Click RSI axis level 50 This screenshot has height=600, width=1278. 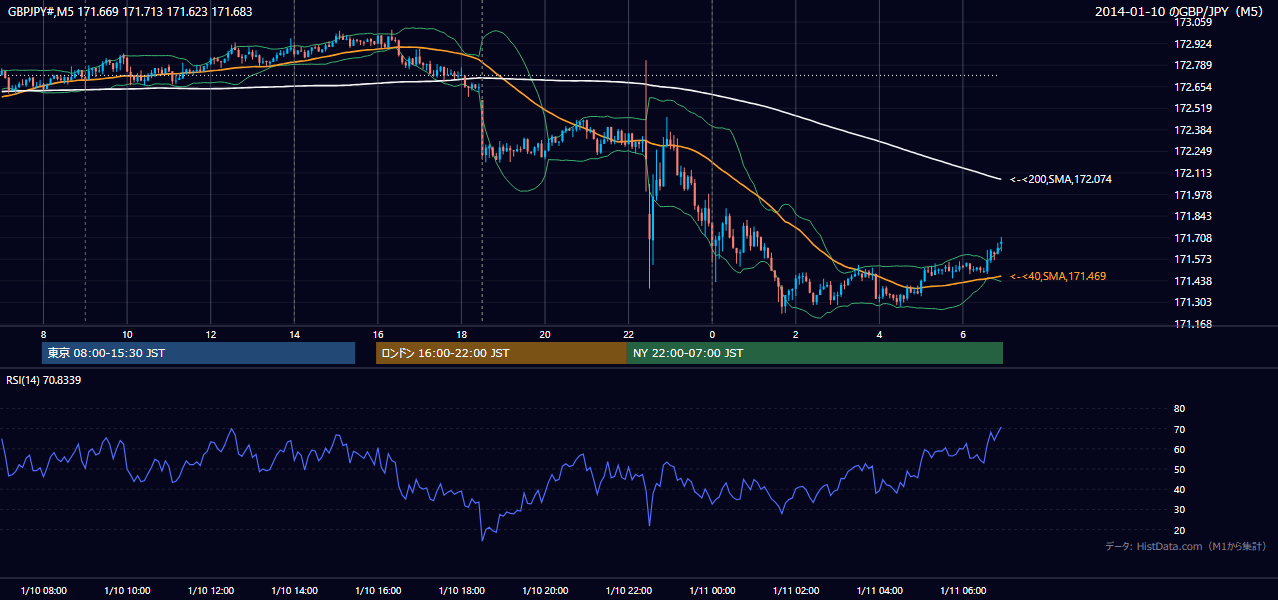[x=1180, y=469]
